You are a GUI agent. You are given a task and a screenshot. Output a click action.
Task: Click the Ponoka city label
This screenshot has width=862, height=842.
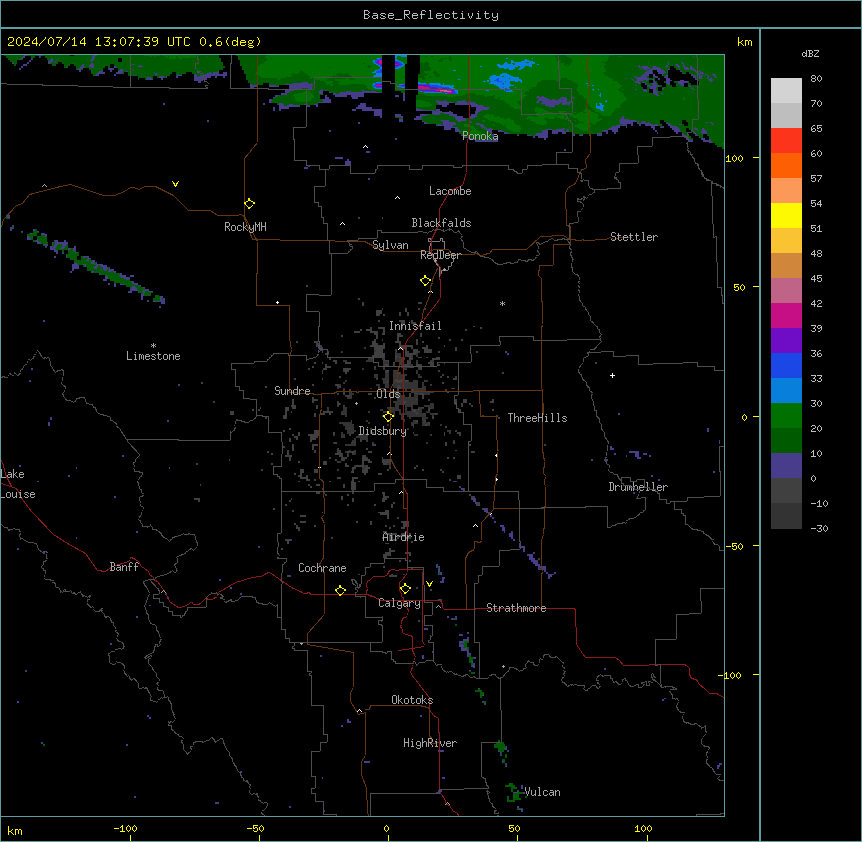tap(480, 136)
